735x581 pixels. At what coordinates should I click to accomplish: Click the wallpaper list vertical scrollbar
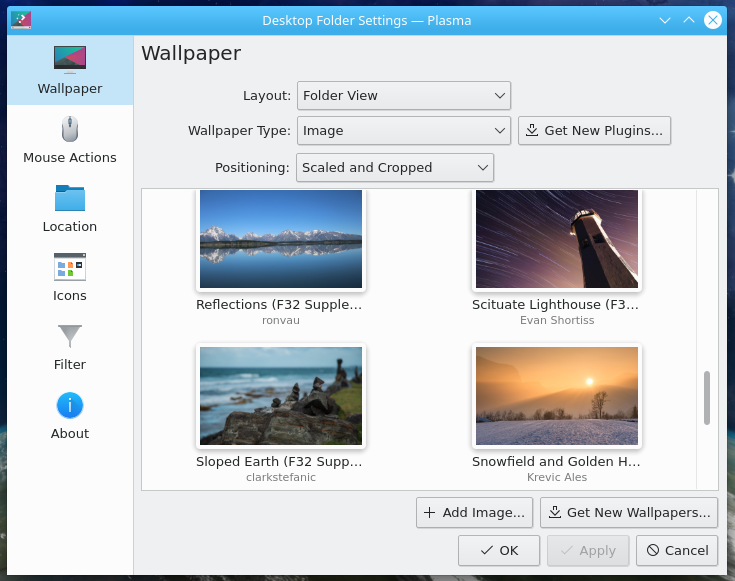coord(707,397)
